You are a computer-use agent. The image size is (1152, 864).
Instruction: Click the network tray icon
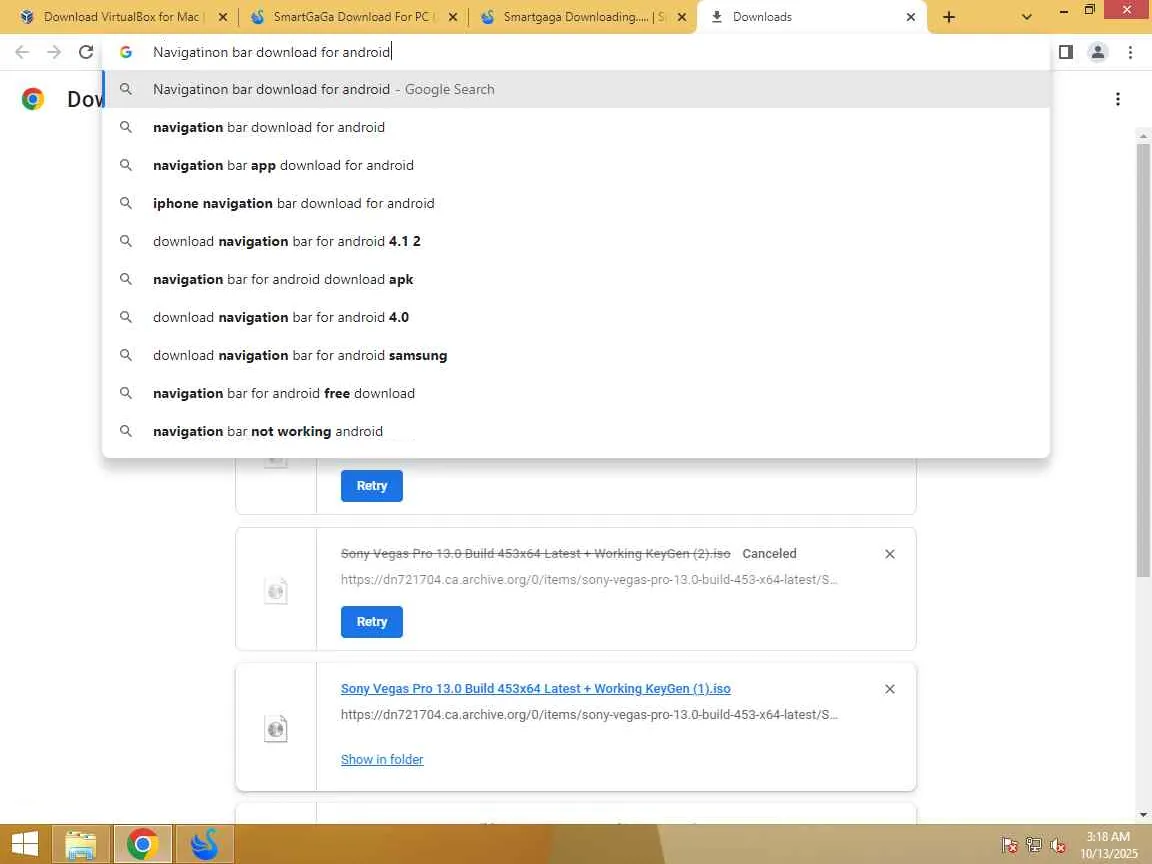(1034, 846)
